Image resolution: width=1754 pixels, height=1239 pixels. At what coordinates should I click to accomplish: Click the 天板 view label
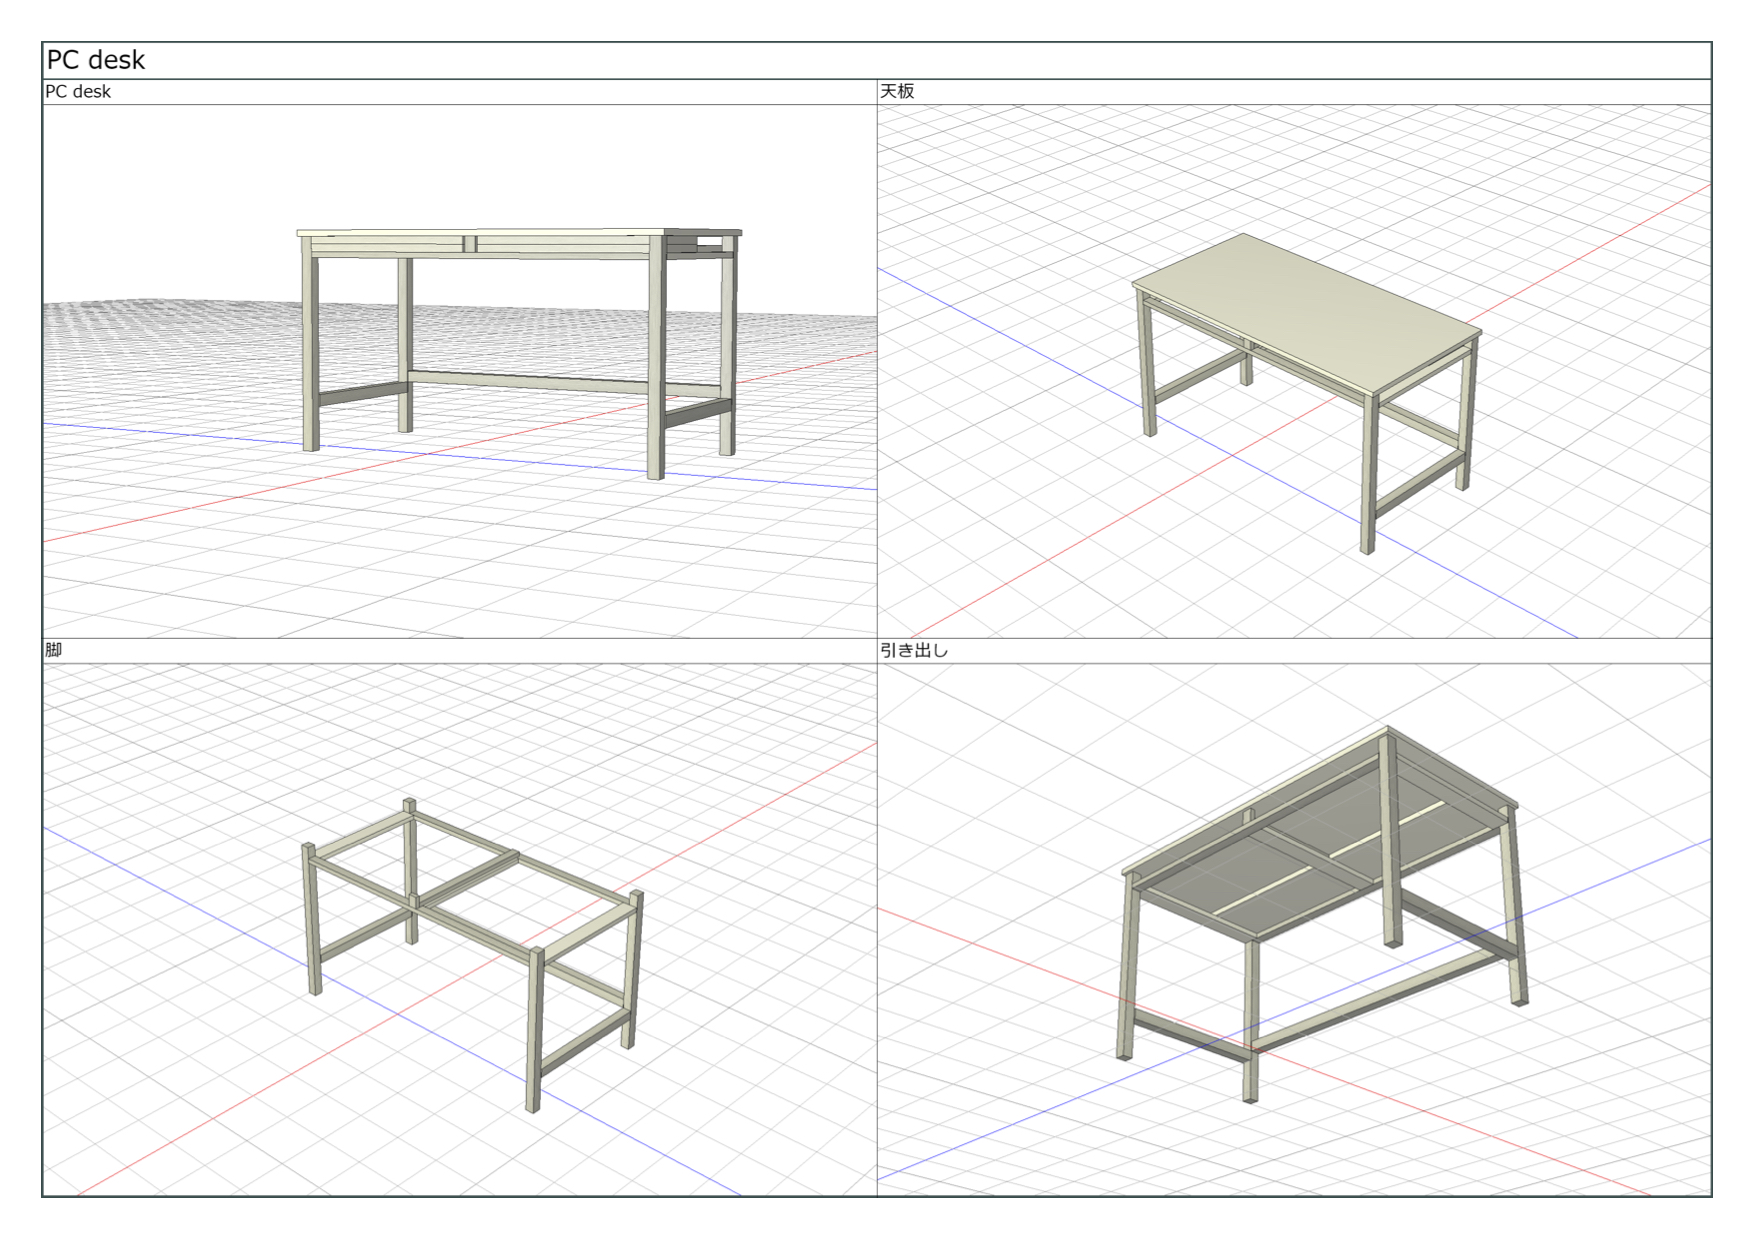pos(897,92)
